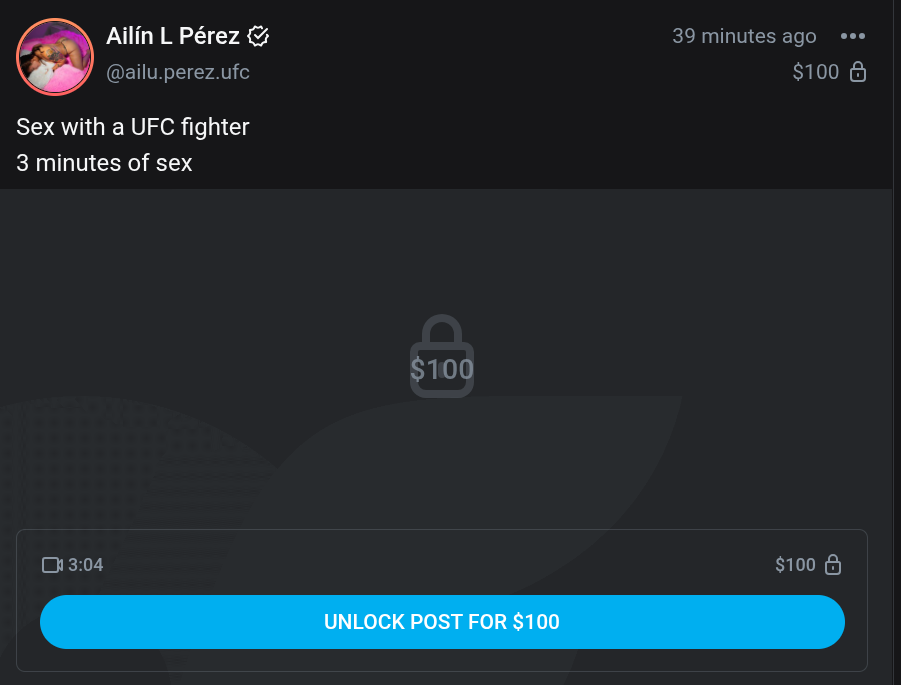
Task: Click the $100 price in the post header
Action: (x=815, y=72)
